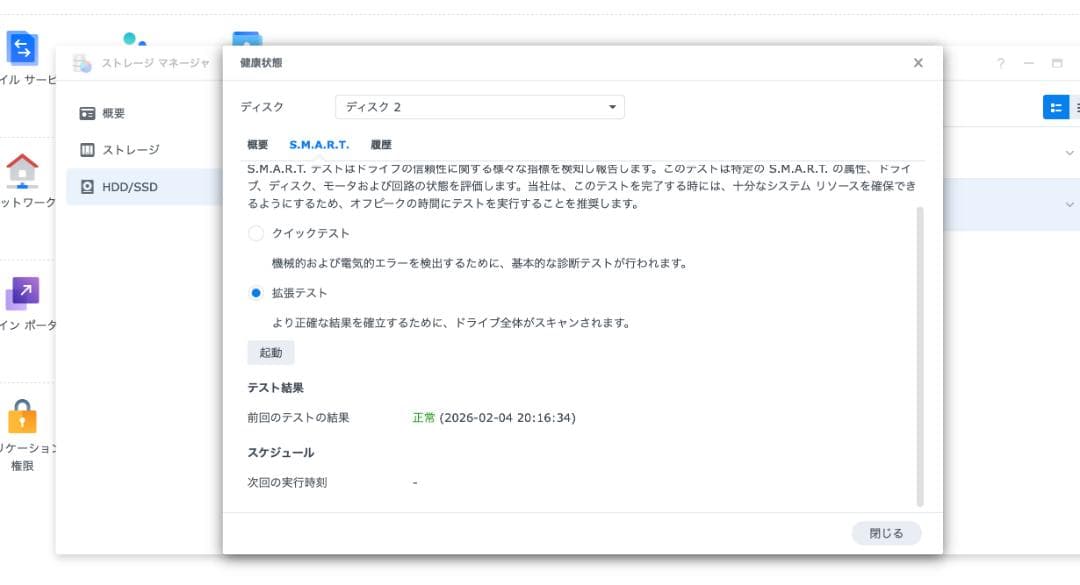
Task: Expand the second drive row chevron
Action: coord(1069,205)
